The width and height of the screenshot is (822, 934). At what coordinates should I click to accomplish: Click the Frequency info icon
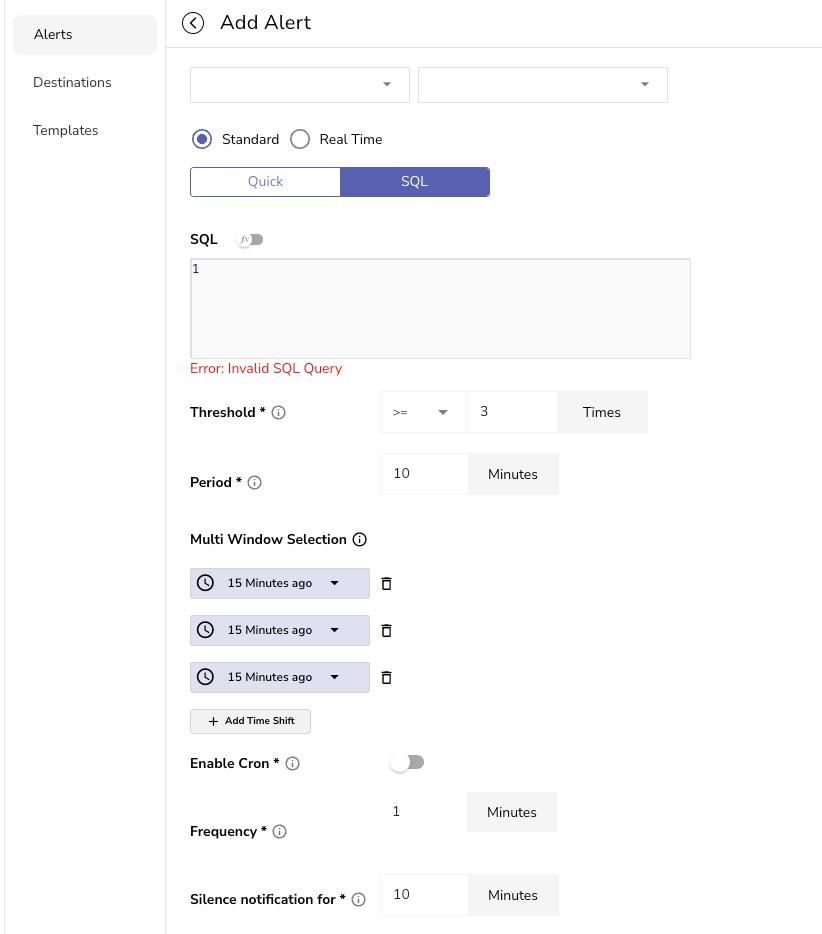click(x=280, y=831)
